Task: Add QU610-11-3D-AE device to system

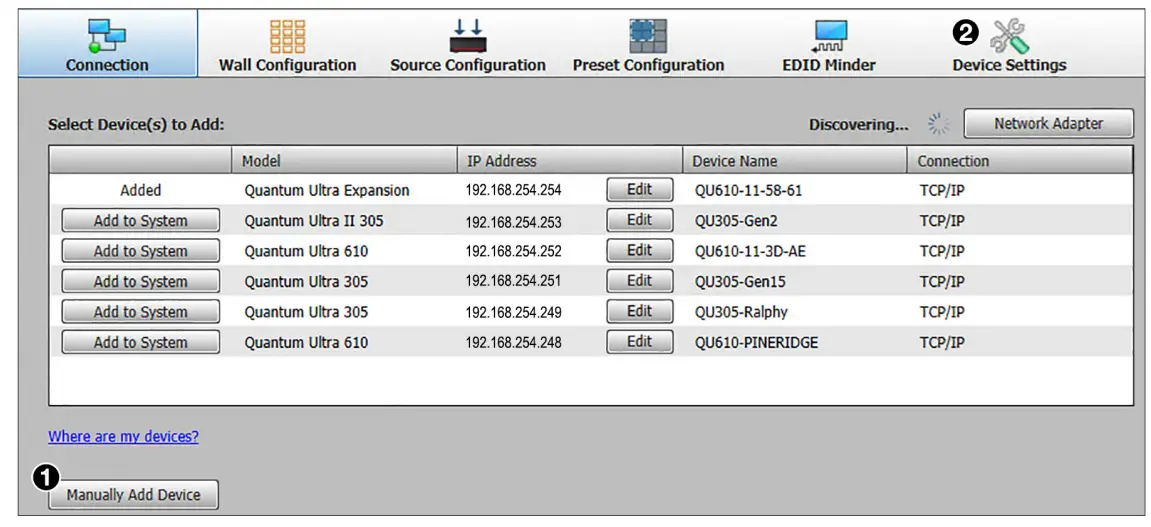Action: pos(140,251)
